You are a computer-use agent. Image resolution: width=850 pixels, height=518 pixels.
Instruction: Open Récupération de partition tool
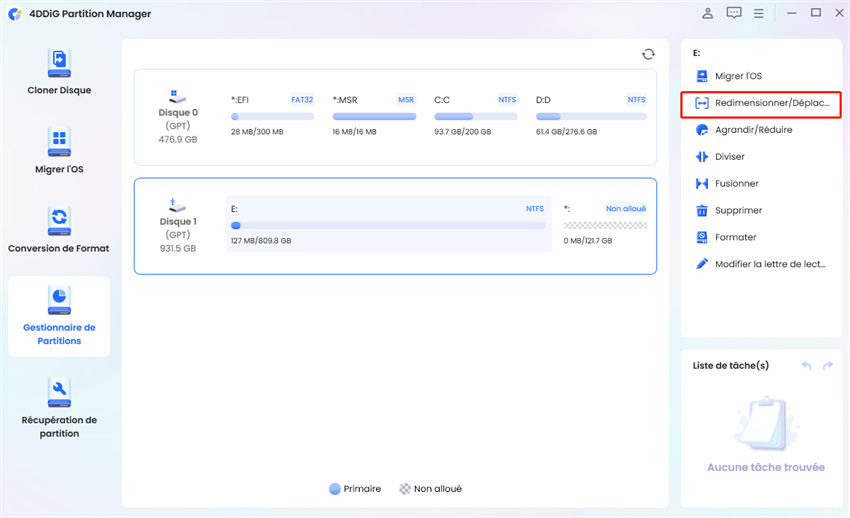[x=59, y=408]
